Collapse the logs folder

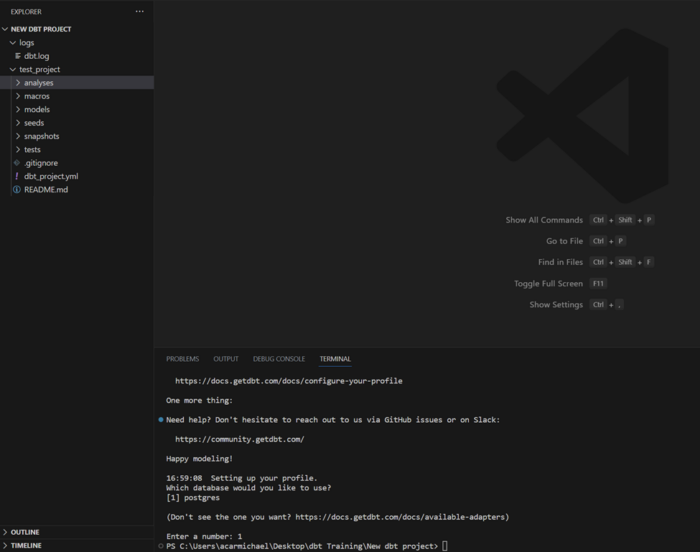point(12,43)
